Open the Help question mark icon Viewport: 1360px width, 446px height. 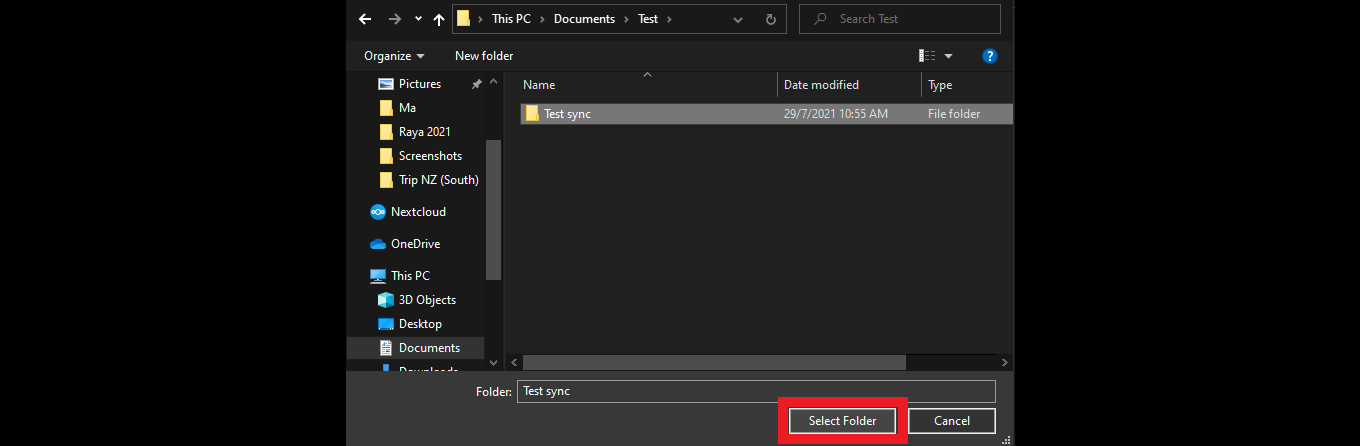pos(990,56)
